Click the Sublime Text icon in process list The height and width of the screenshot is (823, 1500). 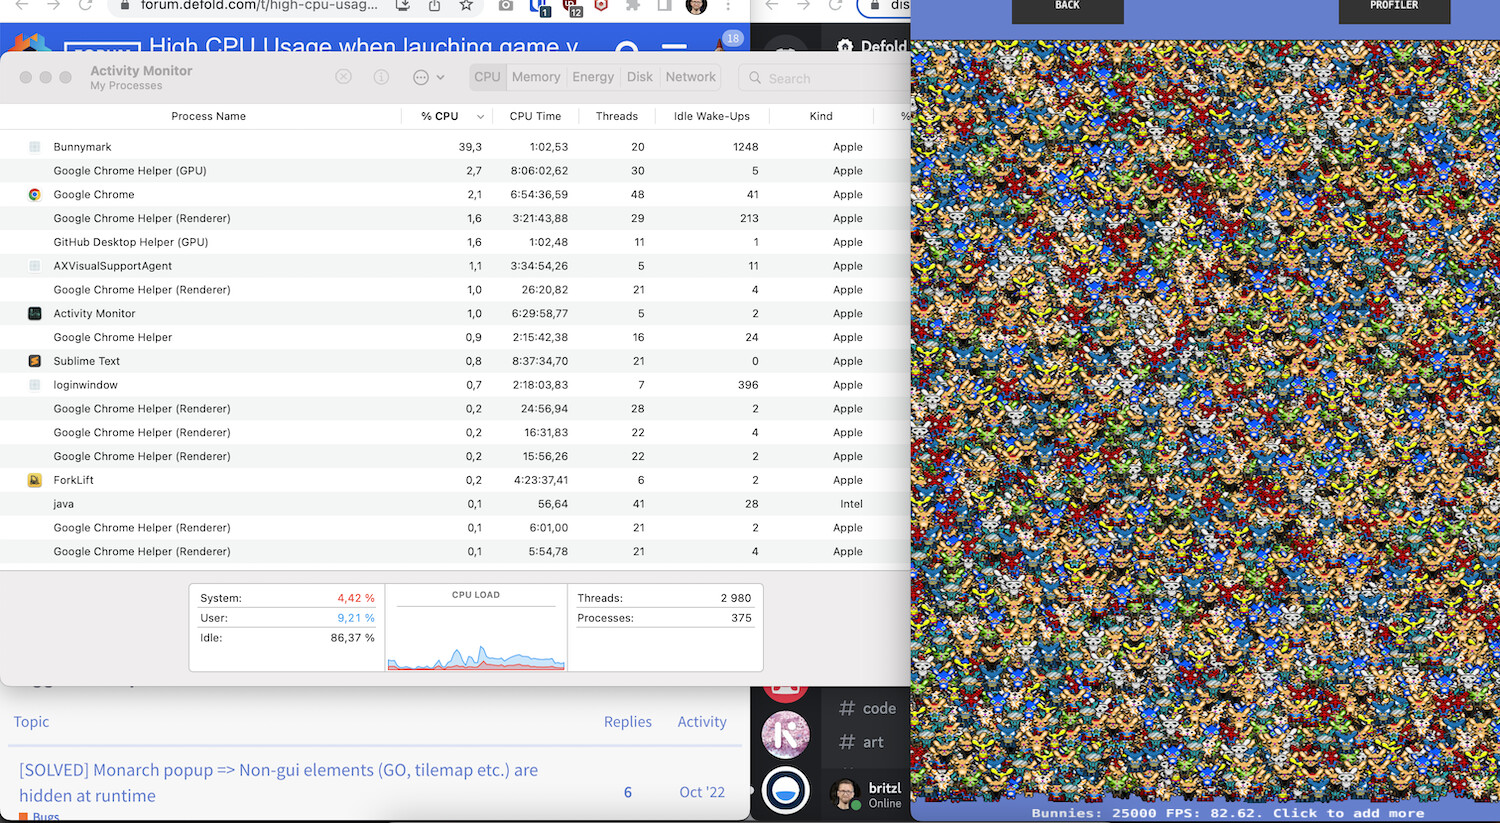click(x=35, y=361)
